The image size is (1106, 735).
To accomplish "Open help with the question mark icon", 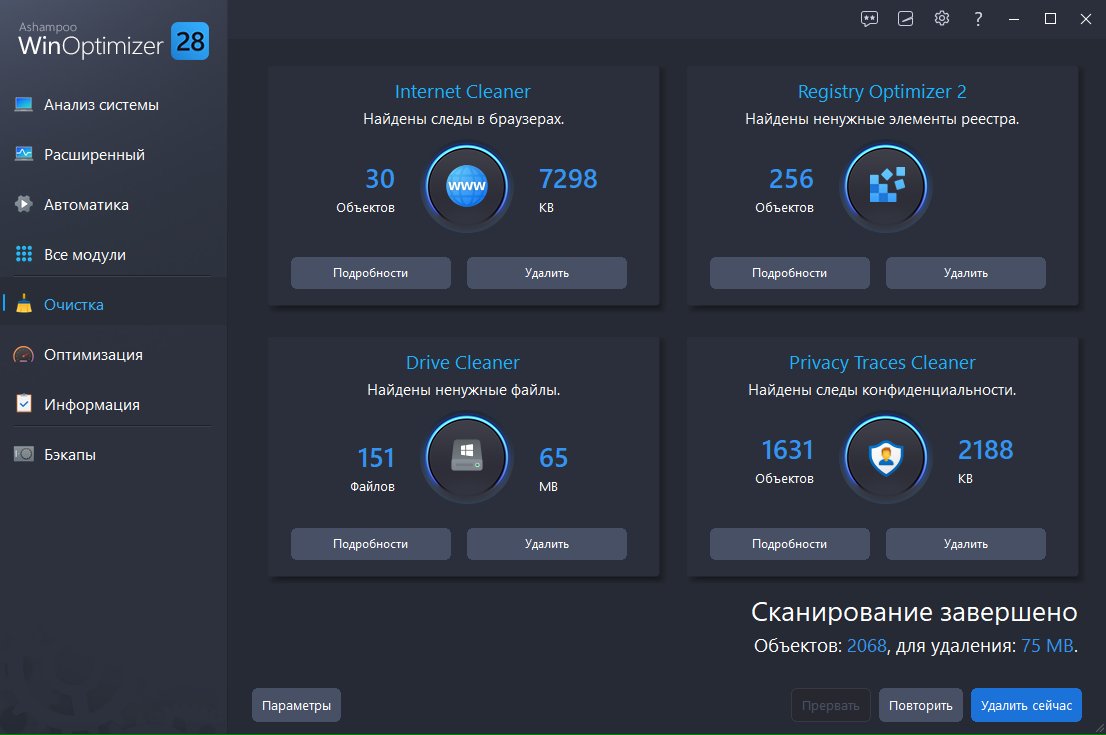I will pos(978,19).
